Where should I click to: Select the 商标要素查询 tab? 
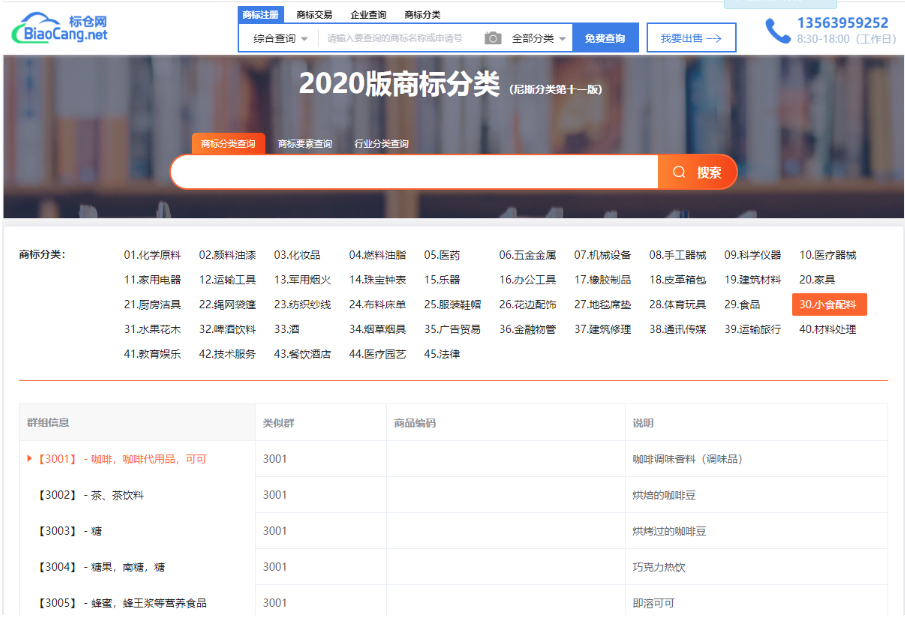tap(305, 144)
